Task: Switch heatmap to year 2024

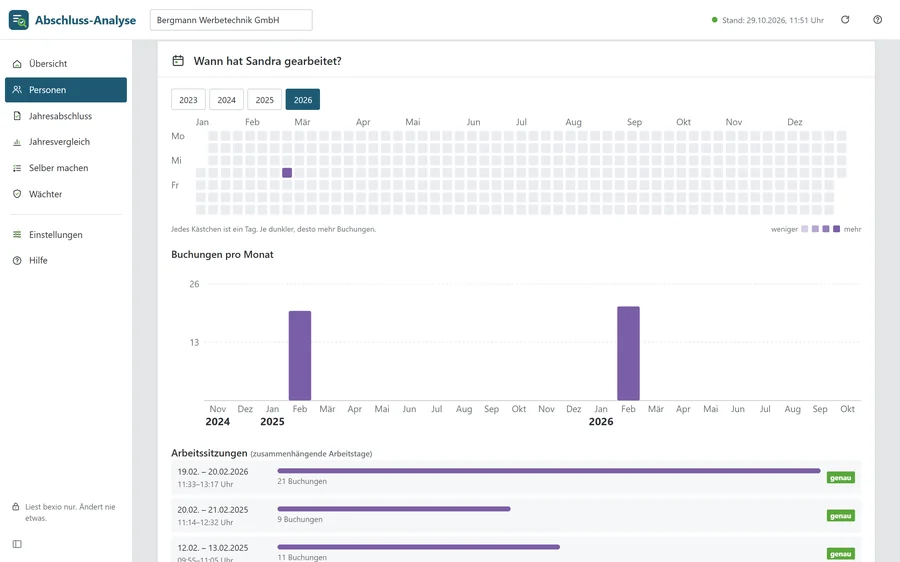Action: click(x=226, y=99)
